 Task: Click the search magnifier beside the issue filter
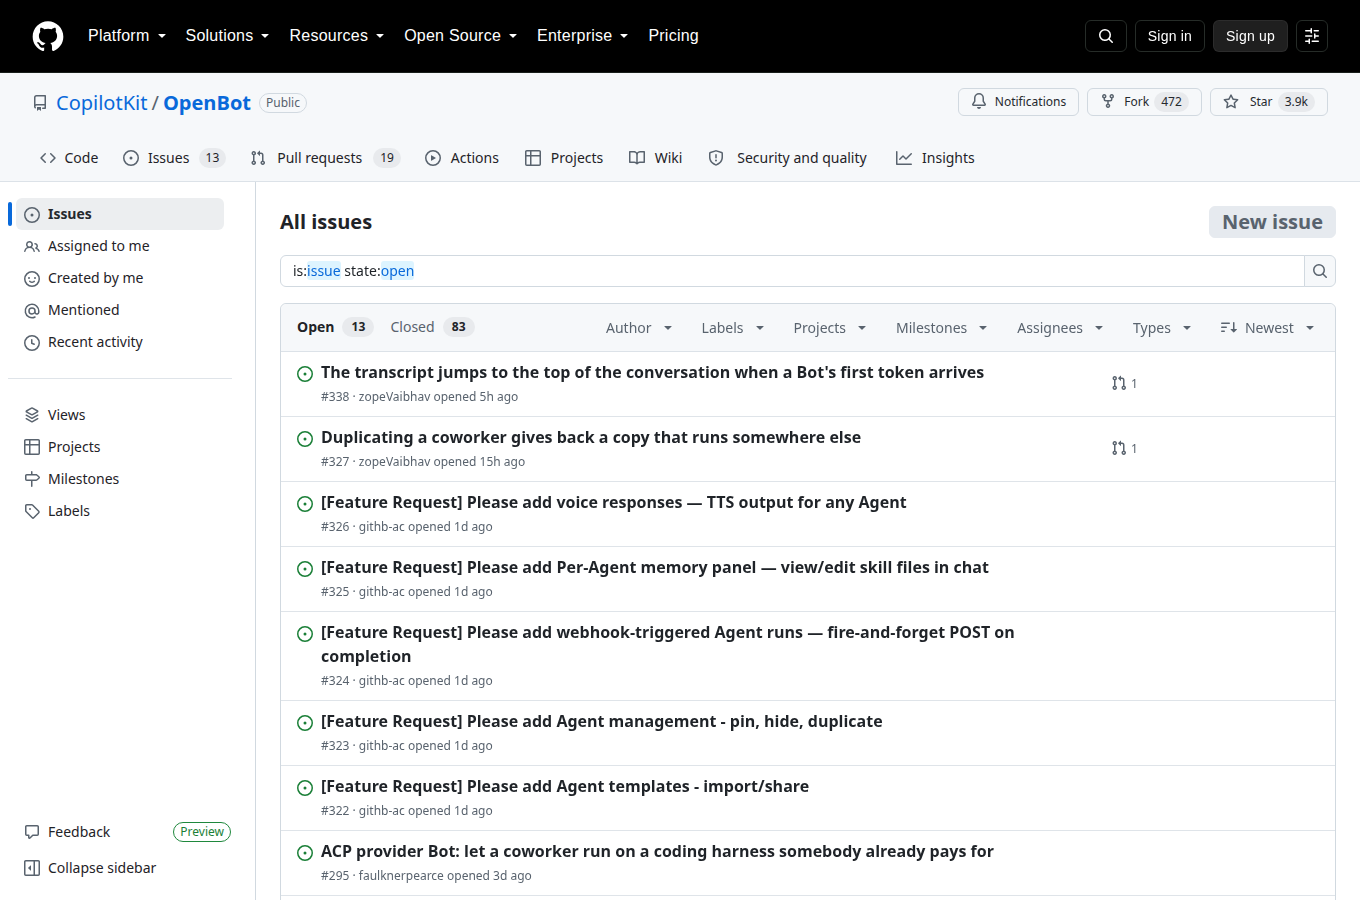click(x=1320, y=271)
